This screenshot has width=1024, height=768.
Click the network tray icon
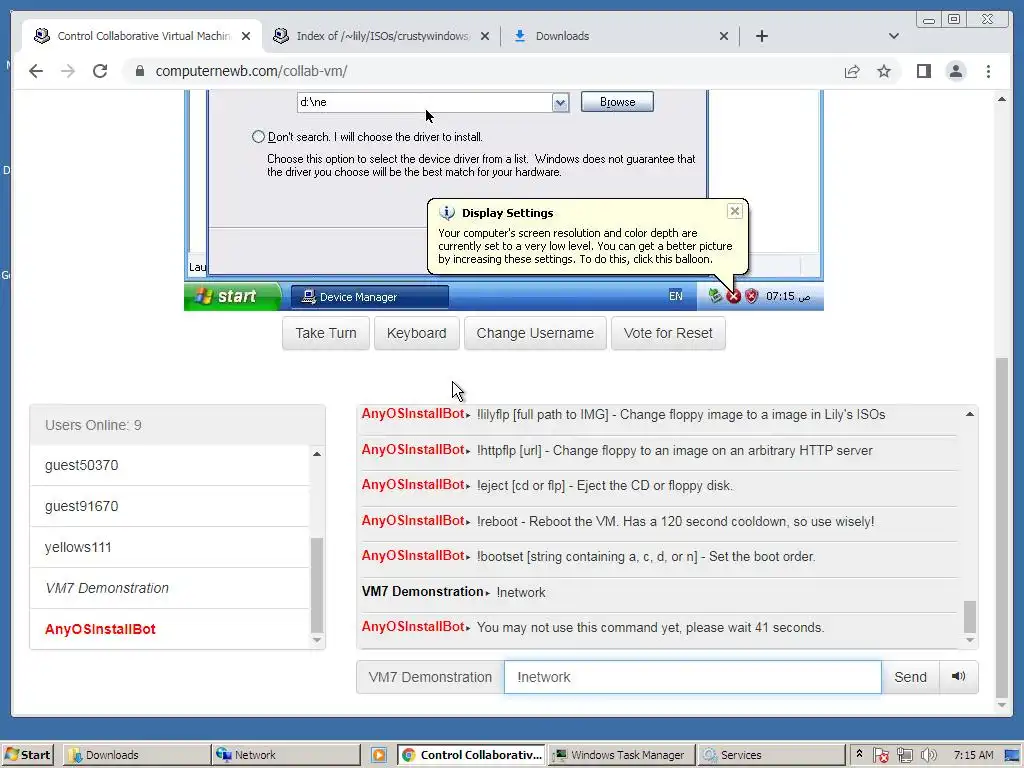904,755
